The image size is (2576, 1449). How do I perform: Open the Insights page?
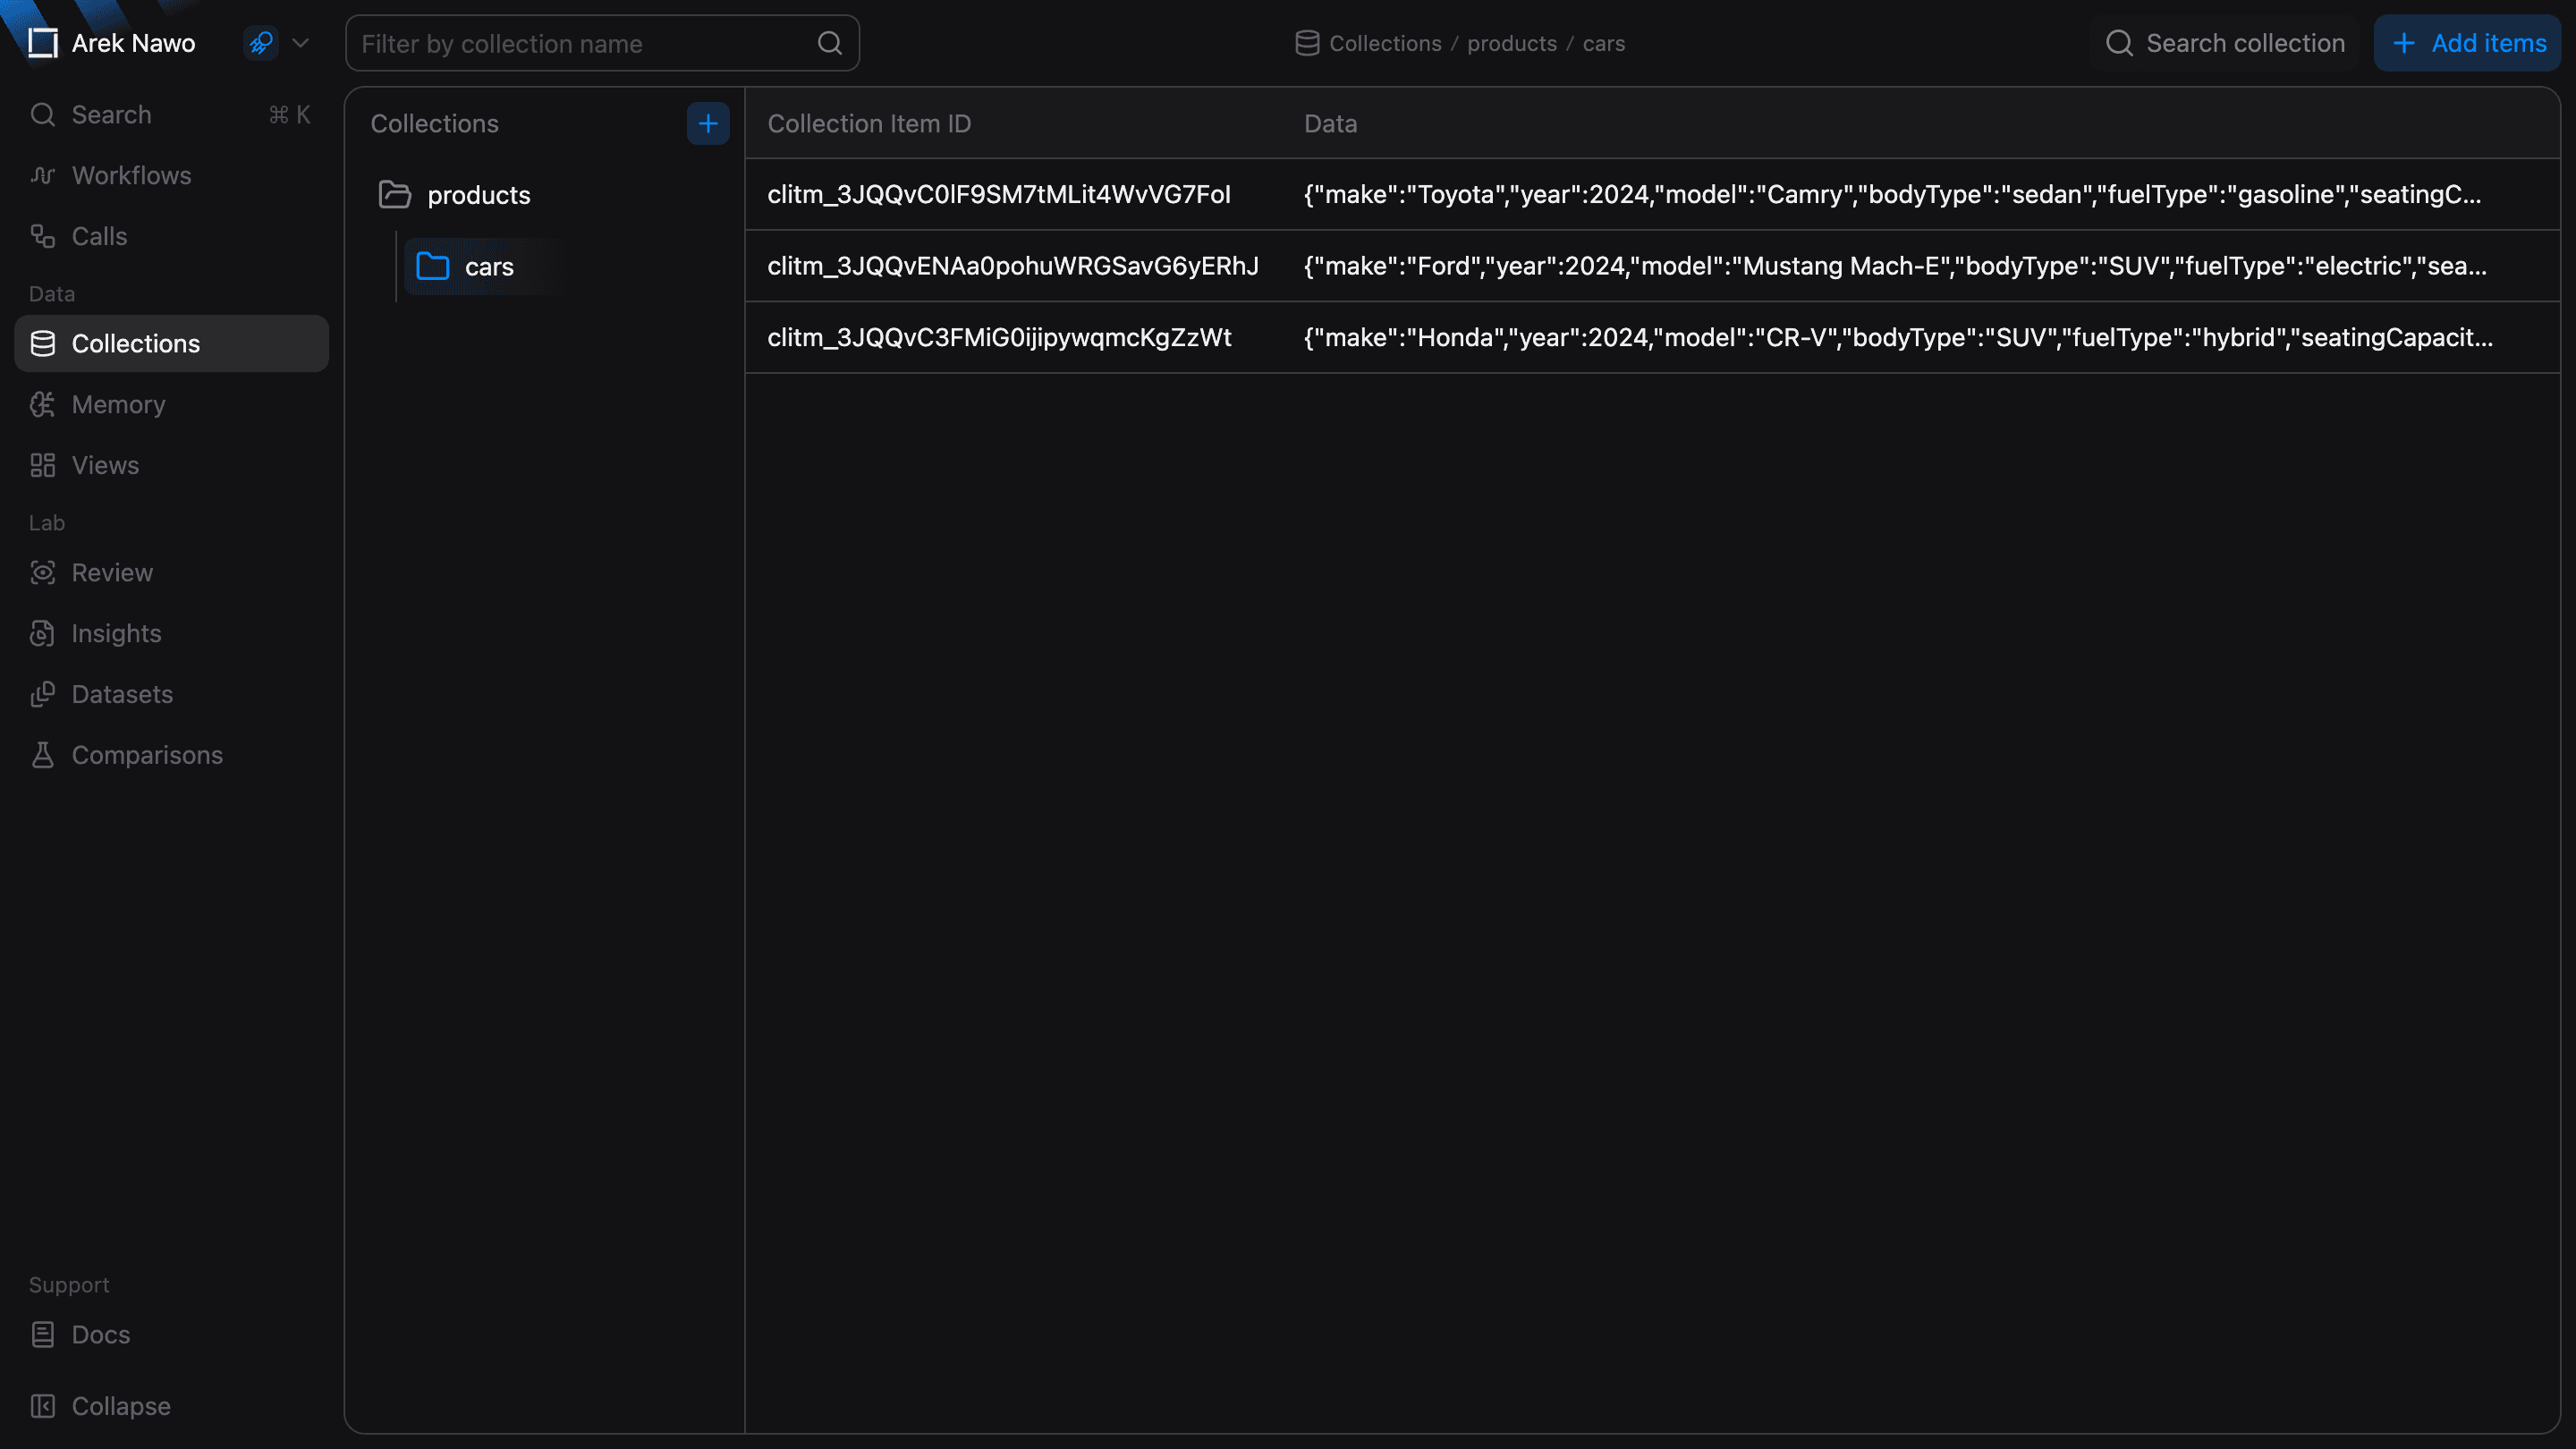pos(171,634)
